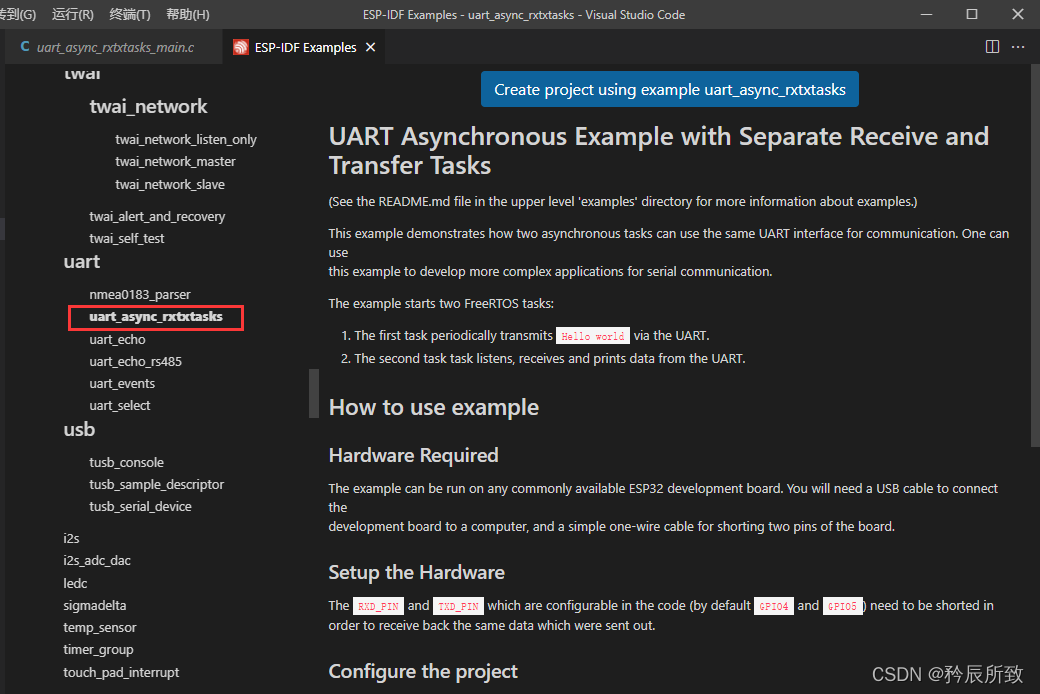The height and width of the screenshot is (694, 1040).
Task: Open the 运行(R) menu
Action: click(73, 14)
